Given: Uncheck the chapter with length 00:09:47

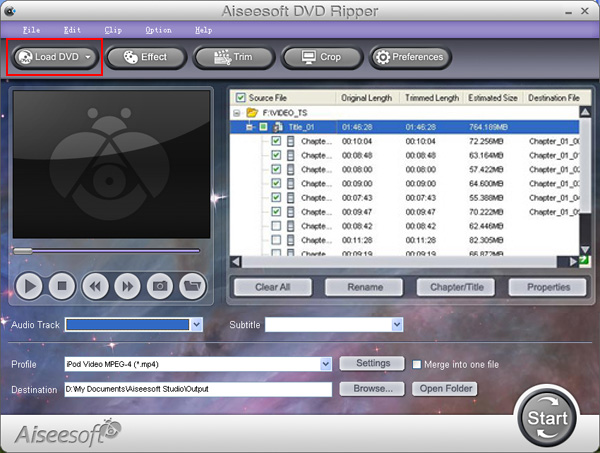Looking at the screenshot, I should 276,212.
